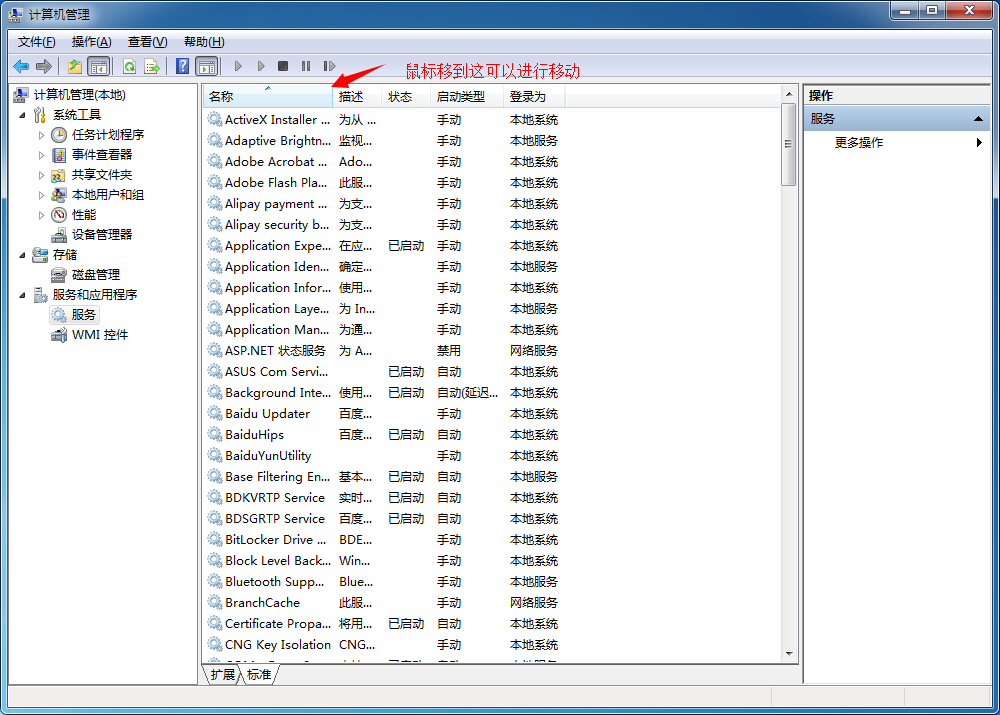Open Help via the question mark icon
The height and width of the screenshot is (715, 1000).
pos(182,66)
